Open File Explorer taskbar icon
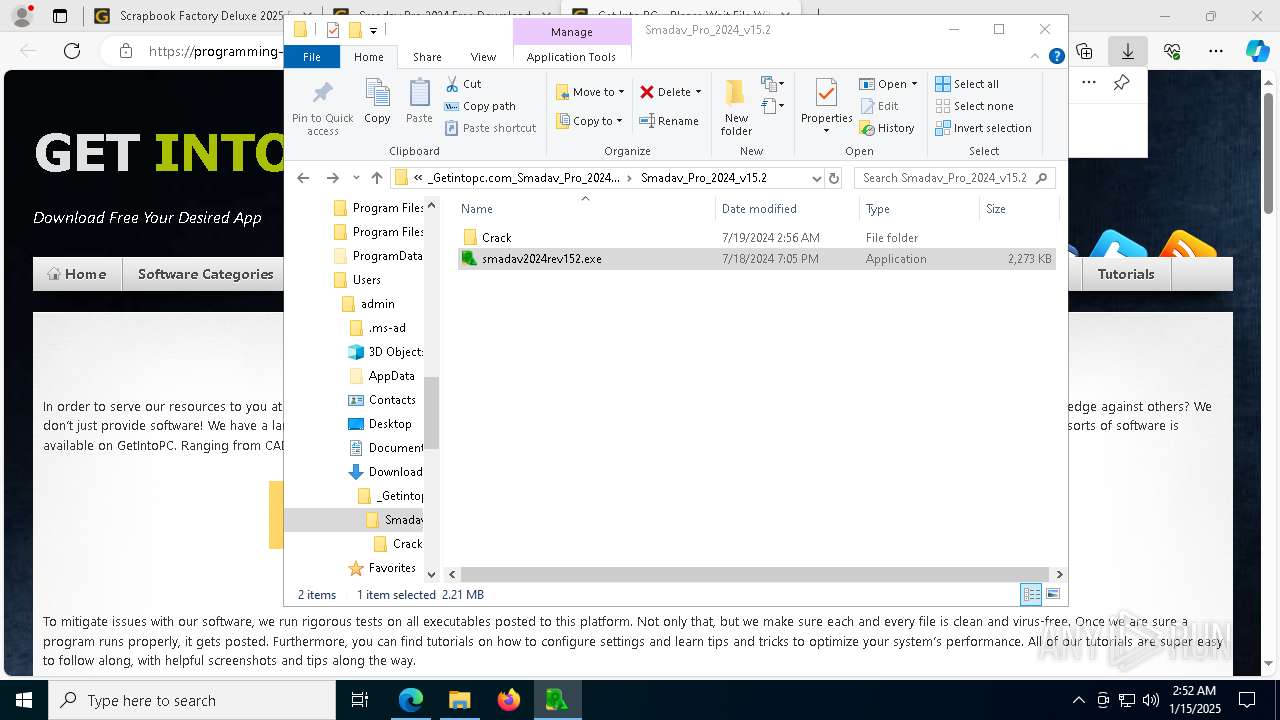 [x=459, y=700]
